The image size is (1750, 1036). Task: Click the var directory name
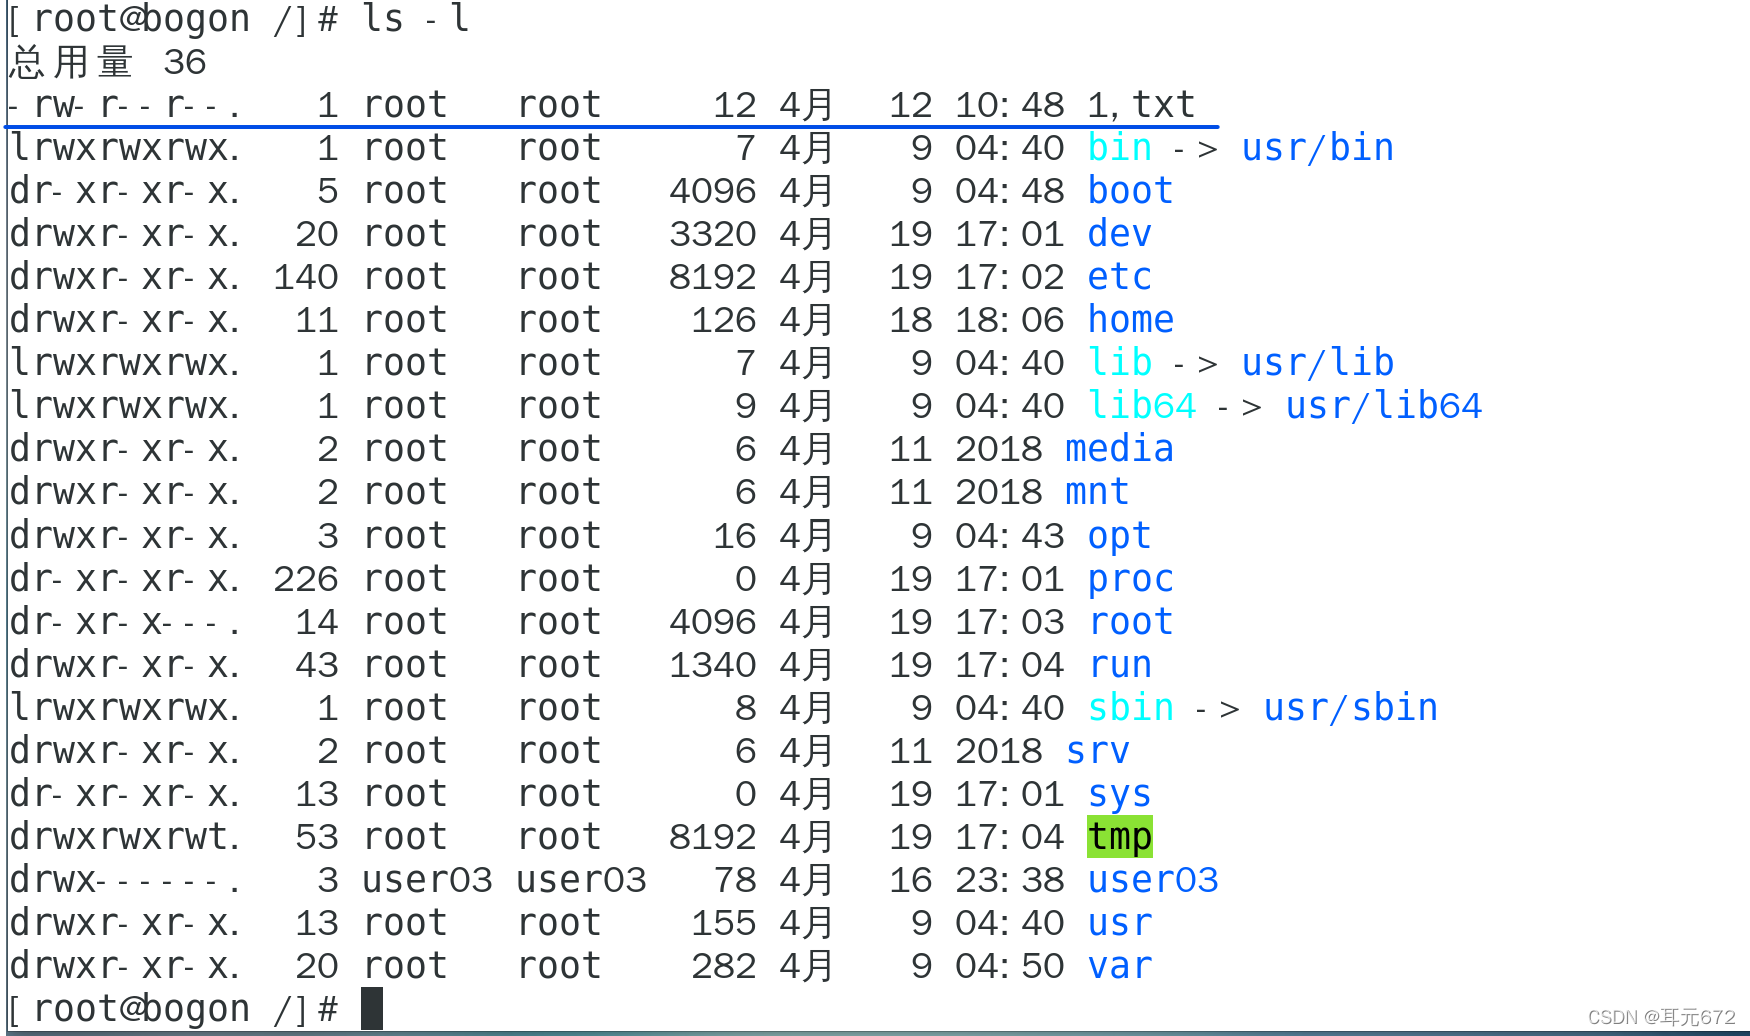pos(1119,966)
